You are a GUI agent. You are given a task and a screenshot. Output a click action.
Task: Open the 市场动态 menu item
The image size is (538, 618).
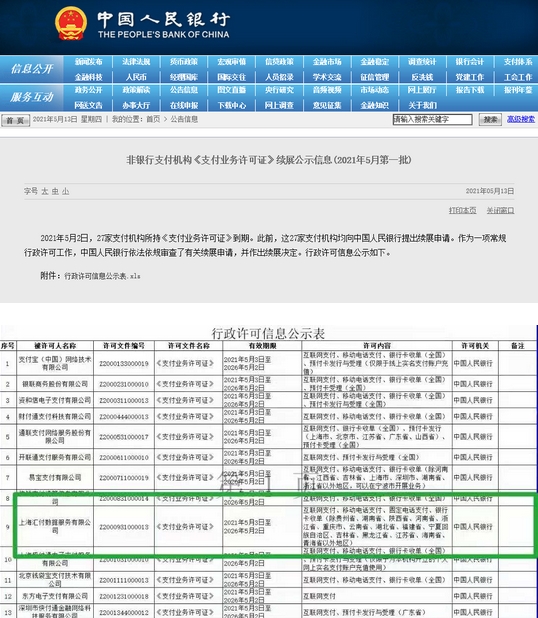[x=374, y=90]
